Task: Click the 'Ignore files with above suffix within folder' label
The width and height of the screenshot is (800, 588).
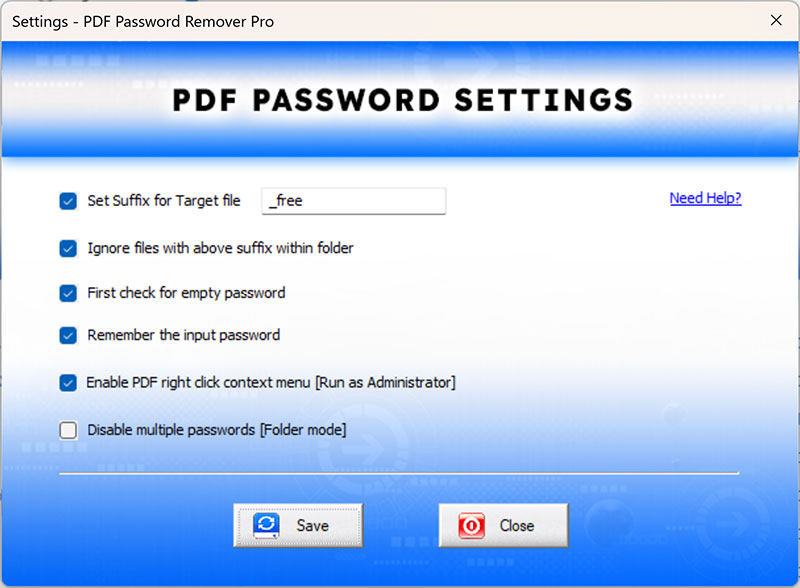Action: click(x=220, y=248)
